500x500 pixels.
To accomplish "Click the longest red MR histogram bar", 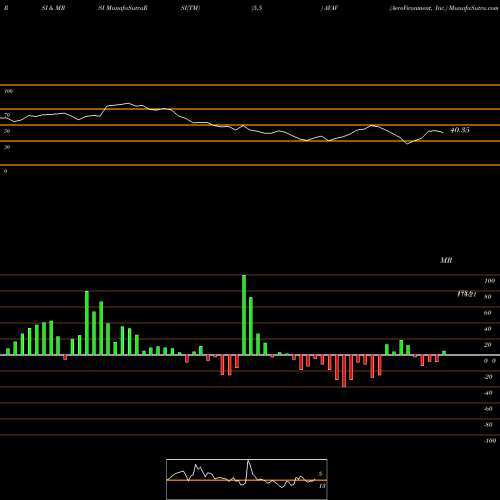I will [x=344, y=371].
